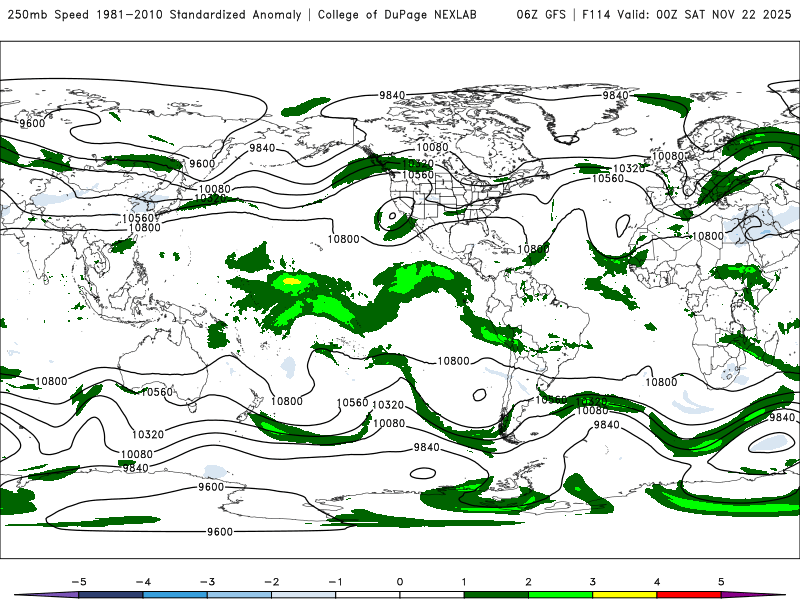The width and height of the screenshot is (800, 600).
Task: Click the colorbar tick label 5
Action: click(721, 582)
